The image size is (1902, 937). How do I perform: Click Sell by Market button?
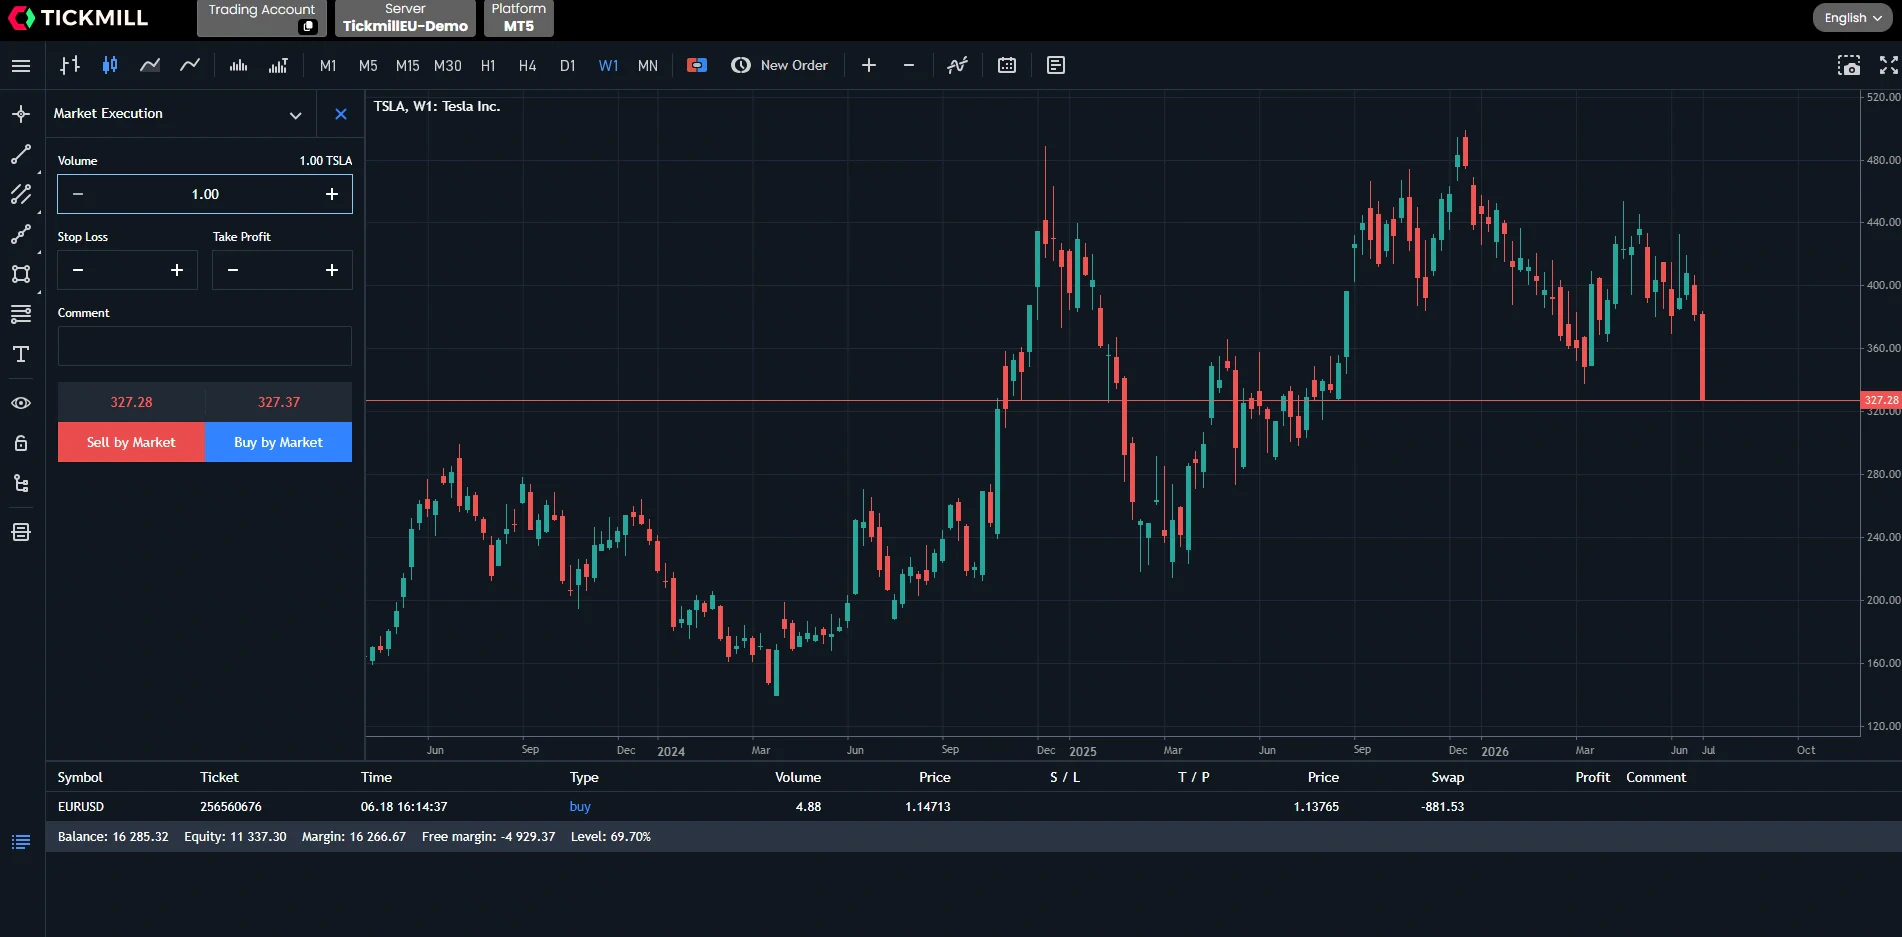click(131, 442)
